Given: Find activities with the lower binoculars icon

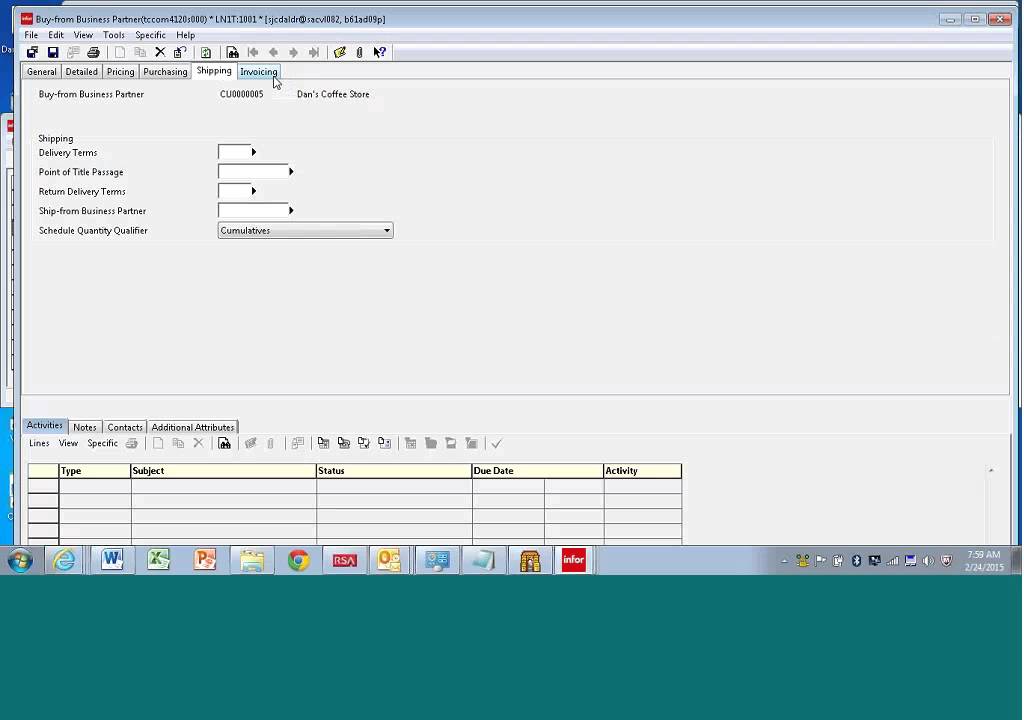Looking at the screenshot, I should click(224, 444).
